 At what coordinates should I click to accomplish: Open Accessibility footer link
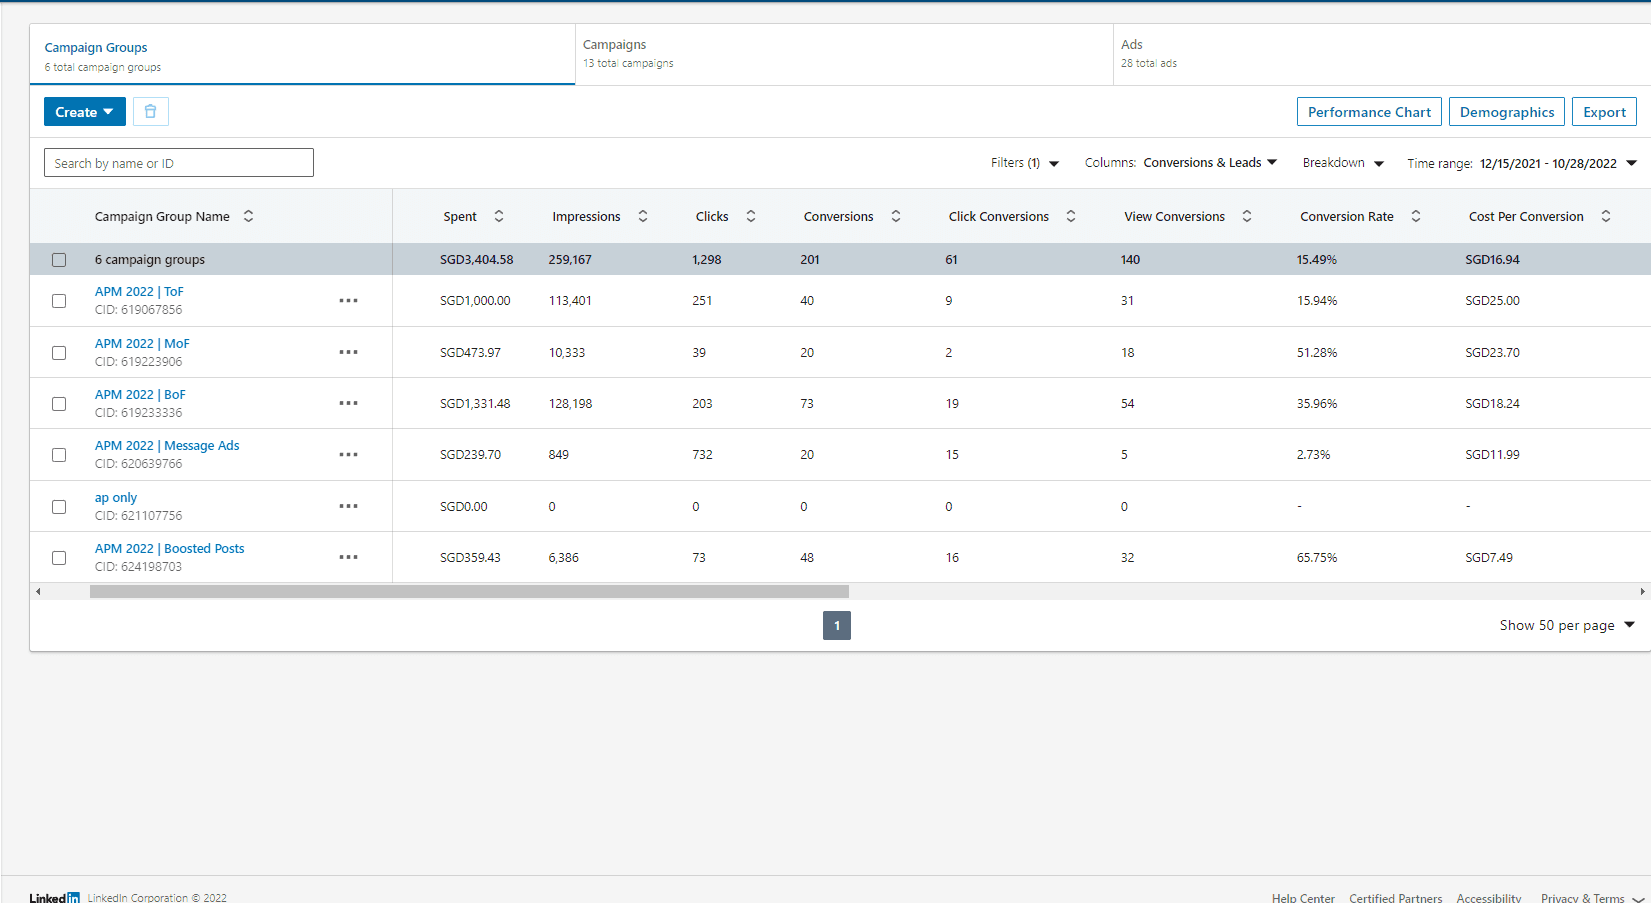(x=1489, y=898)
